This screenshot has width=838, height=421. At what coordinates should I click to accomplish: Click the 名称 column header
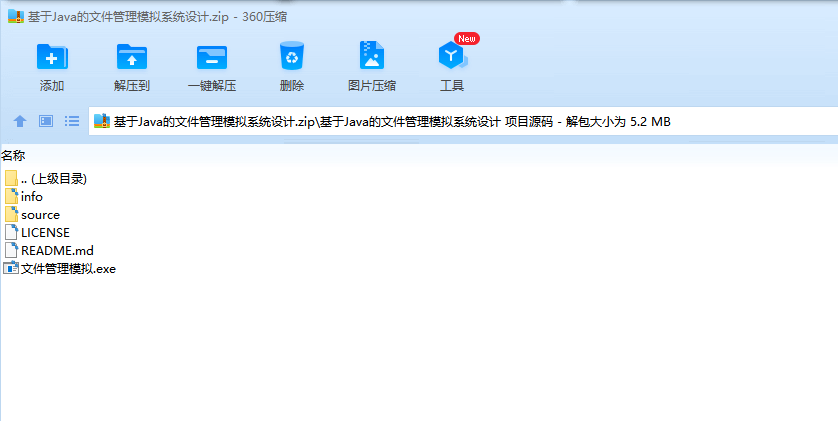click(13, 156)
